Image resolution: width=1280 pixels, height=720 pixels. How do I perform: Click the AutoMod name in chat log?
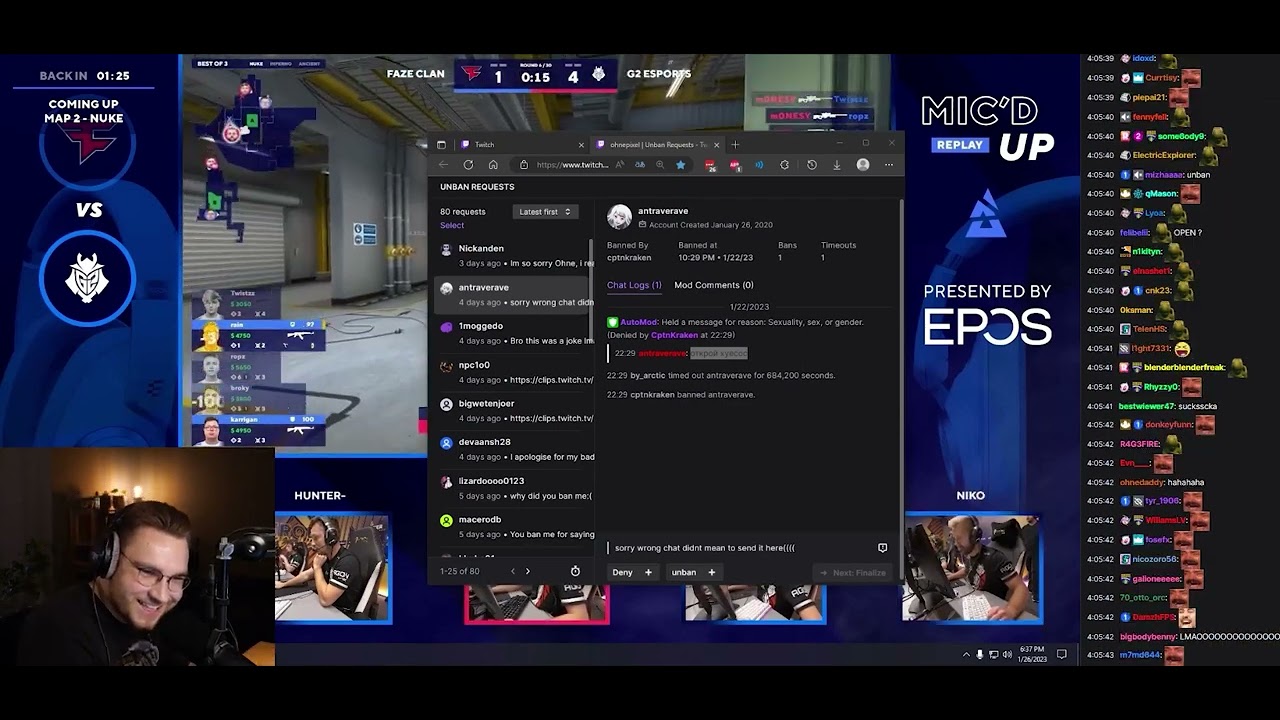click(639, 322)
